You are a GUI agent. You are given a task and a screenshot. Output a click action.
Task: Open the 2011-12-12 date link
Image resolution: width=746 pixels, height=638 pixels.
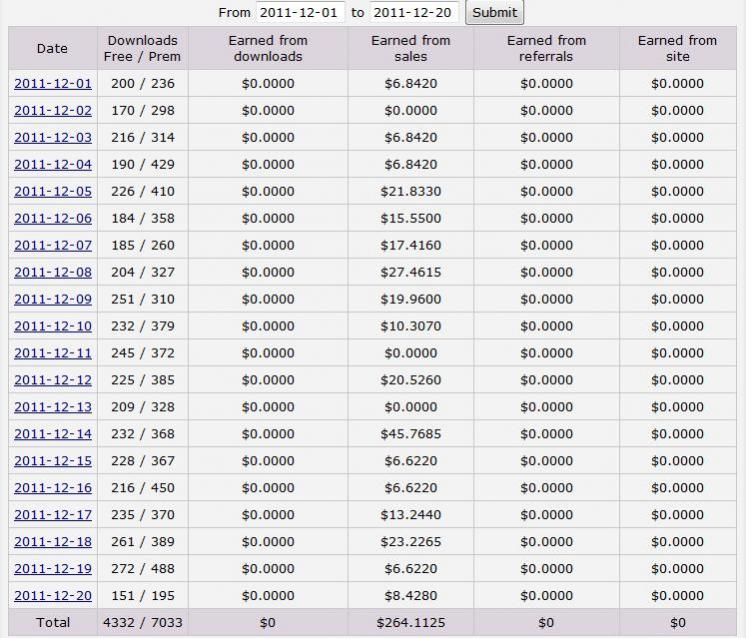point(53,380)
